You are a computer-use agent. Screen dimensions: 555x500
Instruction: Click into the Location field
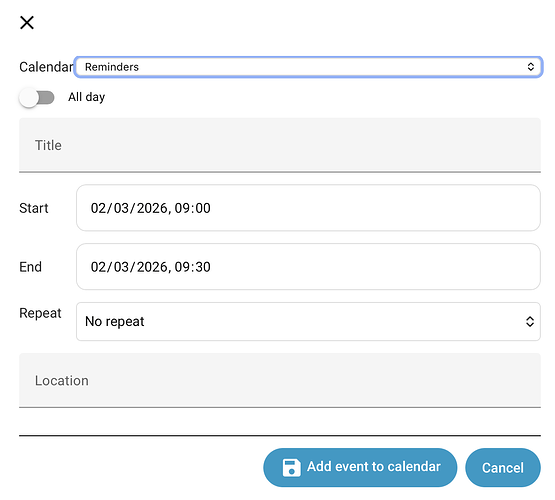[x=280, y=380]
